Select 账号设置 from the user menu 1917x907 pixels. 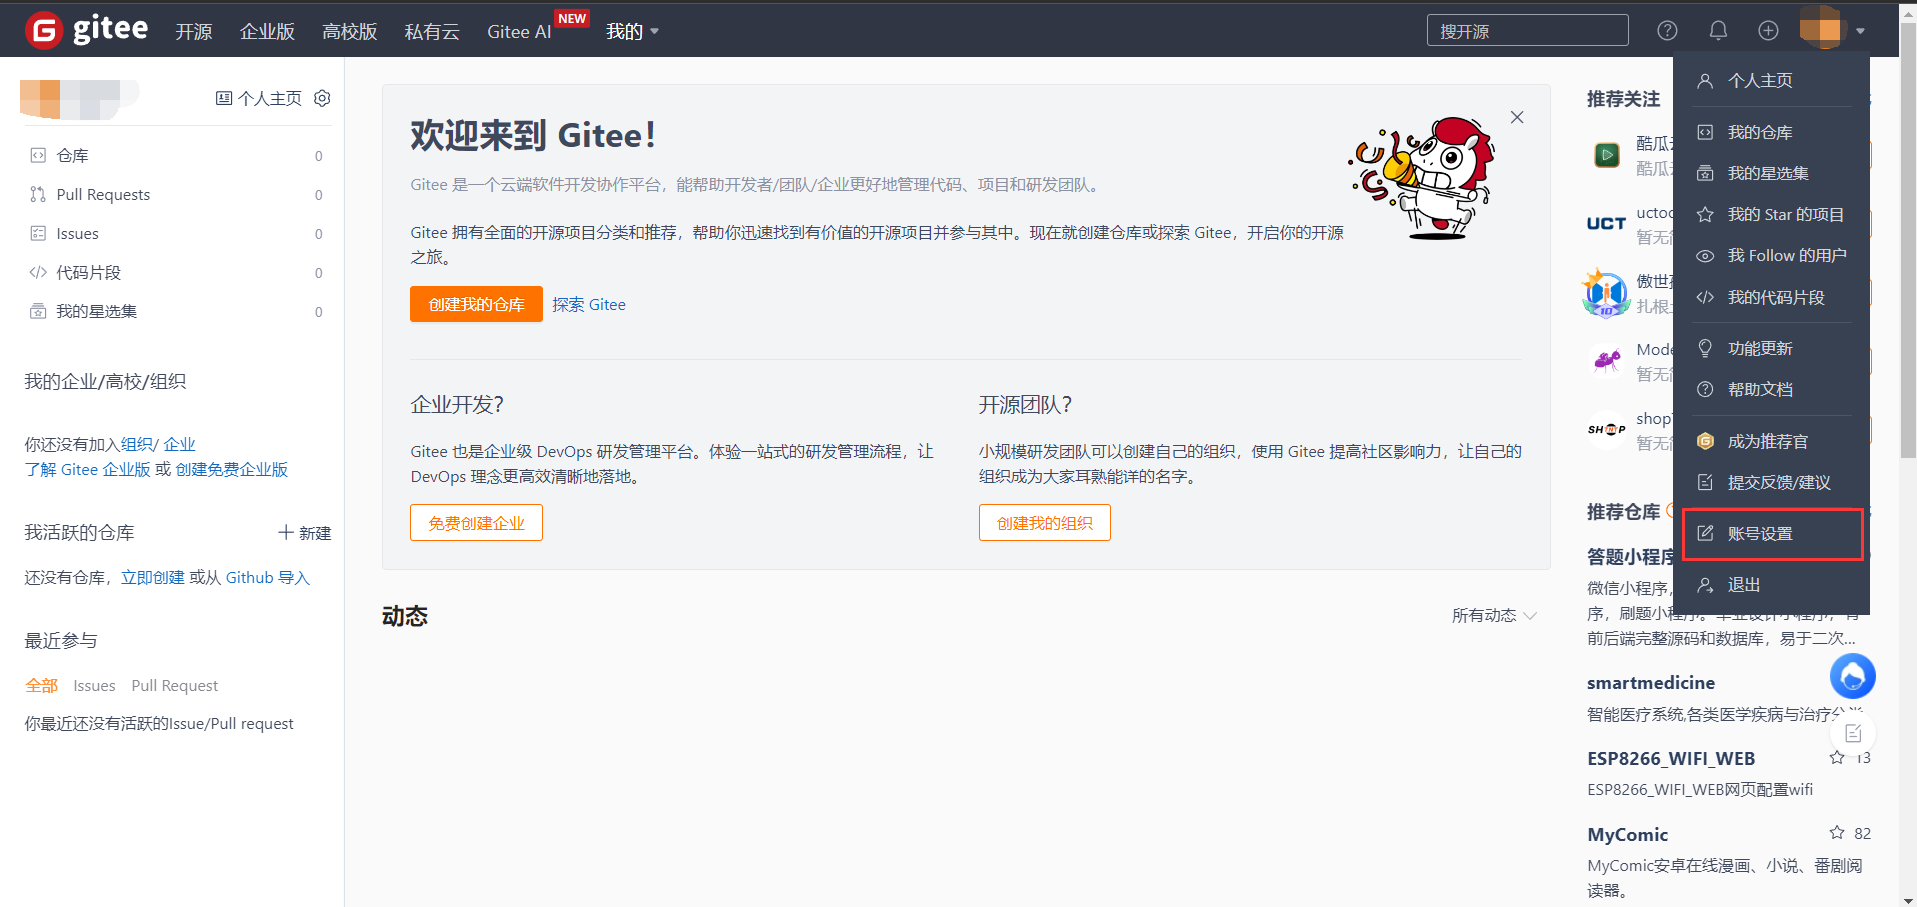tap(1760, 534)
